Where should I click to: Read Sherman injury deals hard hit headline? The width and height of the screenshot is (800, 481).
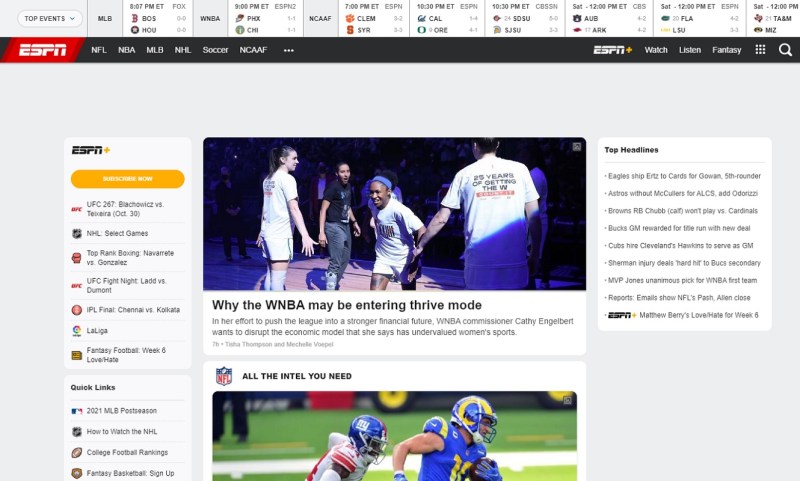coord(684,263)
